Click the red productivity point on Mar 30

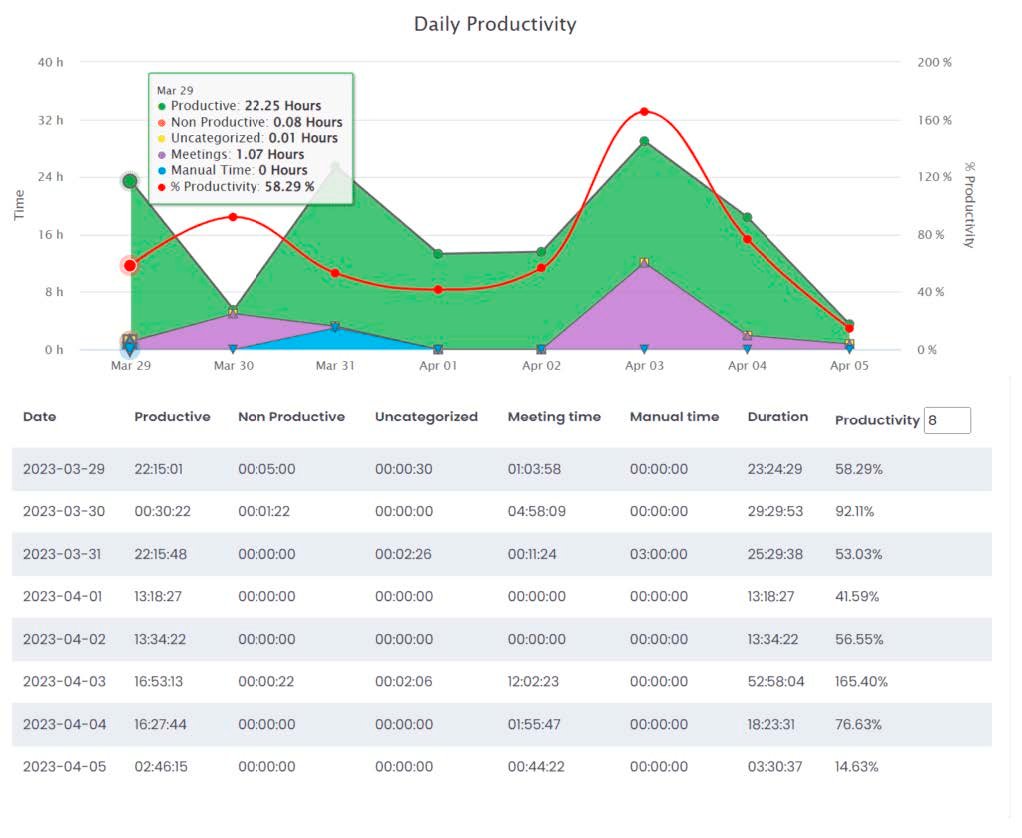click(233, 217)
